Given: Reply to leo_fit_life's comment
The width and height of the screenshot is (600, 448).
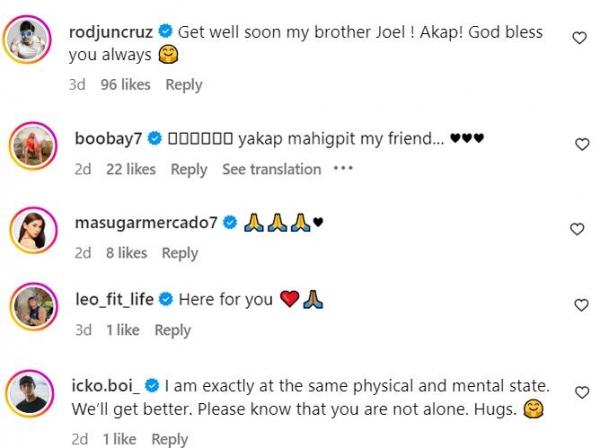Looking at the screenshot, I should point(173,330).
